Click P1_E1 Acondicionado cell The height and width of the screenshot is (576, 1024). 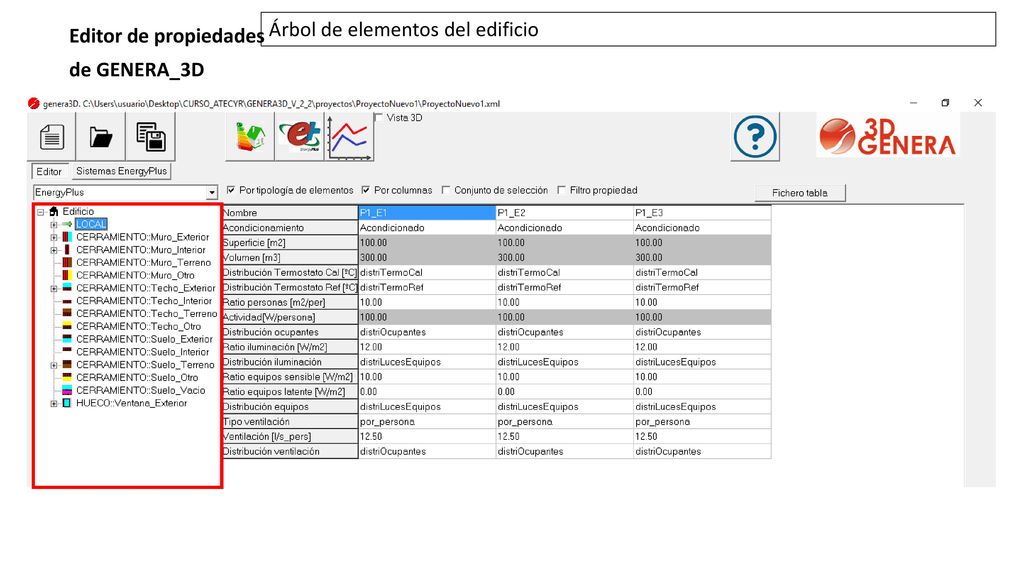pos(427,227)
